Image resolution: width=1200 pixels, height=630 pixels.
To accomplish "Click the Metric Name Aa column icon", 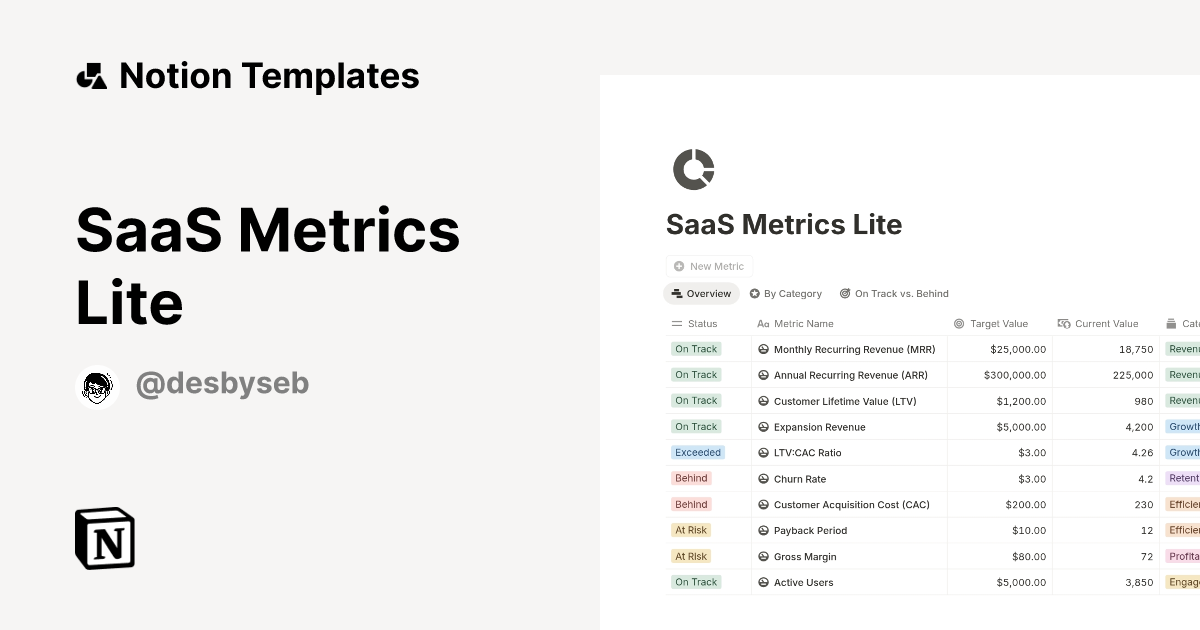I will (x=765, y=323).
